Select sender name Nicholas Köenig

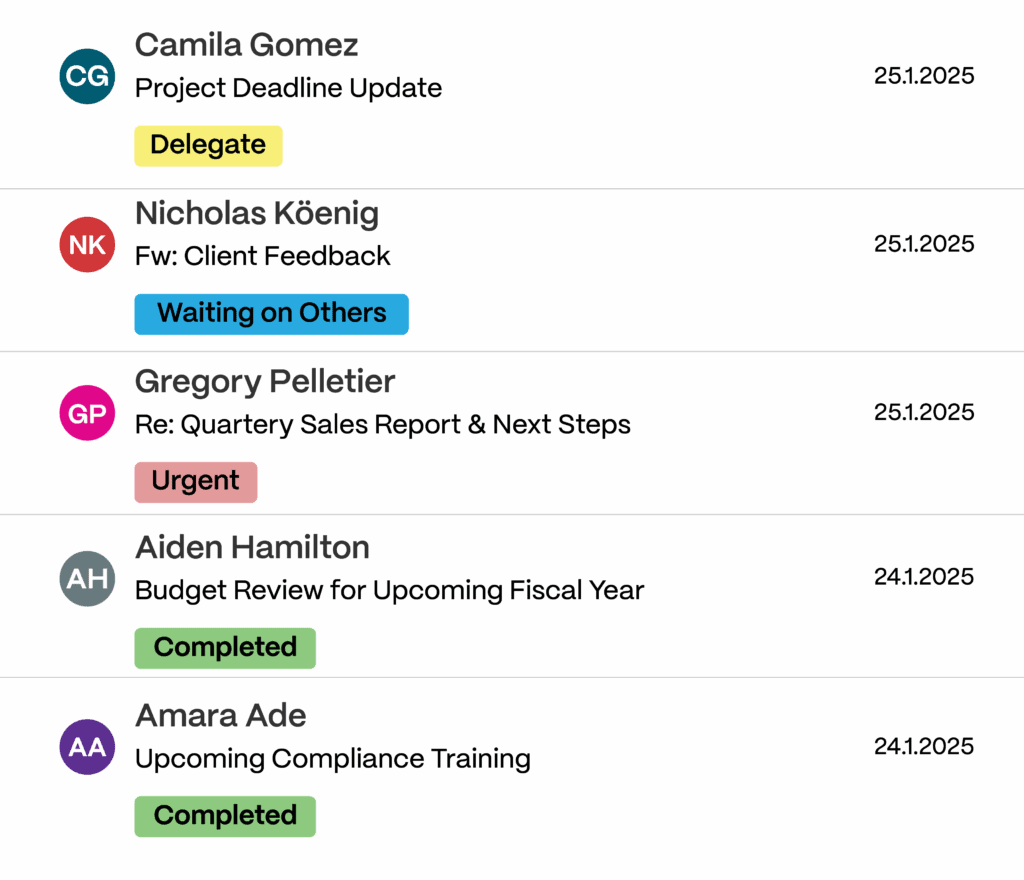pyautogui.click(x=256, y=213)
